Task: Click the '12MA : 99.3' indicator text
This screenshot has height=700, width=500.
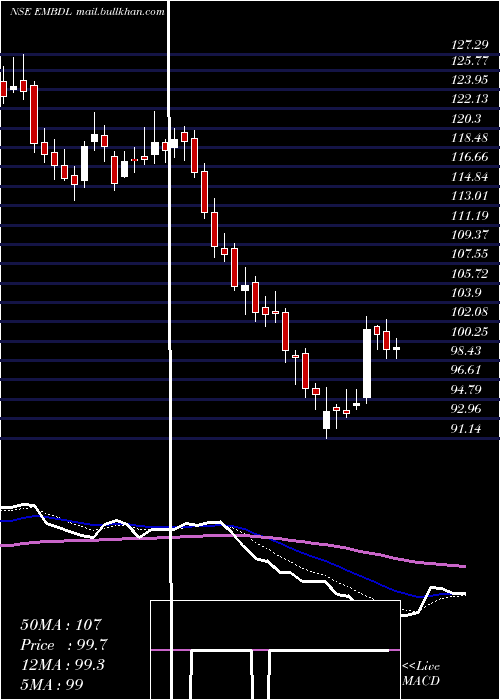Action: (x=62, y=665)
